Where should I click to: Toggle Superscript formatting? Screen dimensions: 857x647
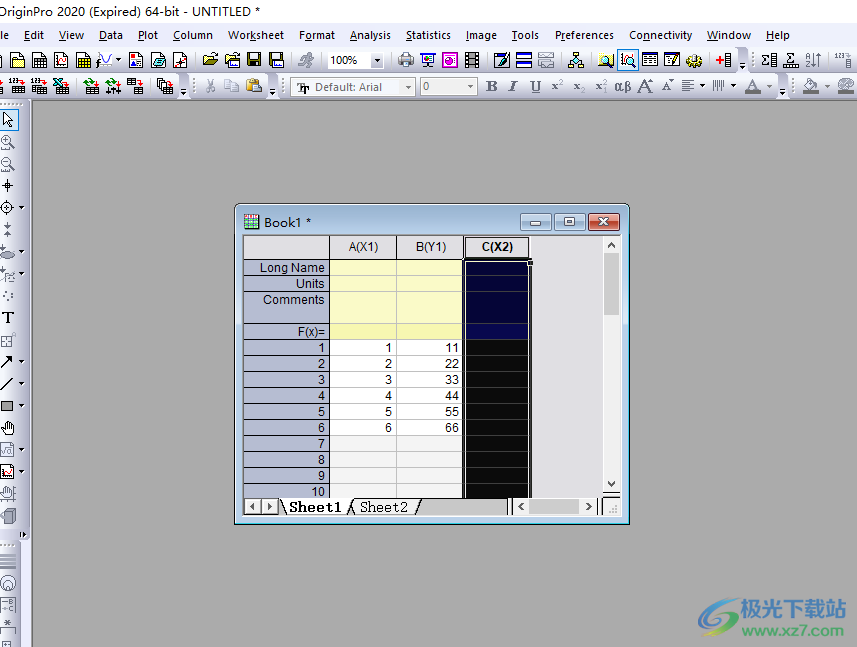(x=557, y=86)
